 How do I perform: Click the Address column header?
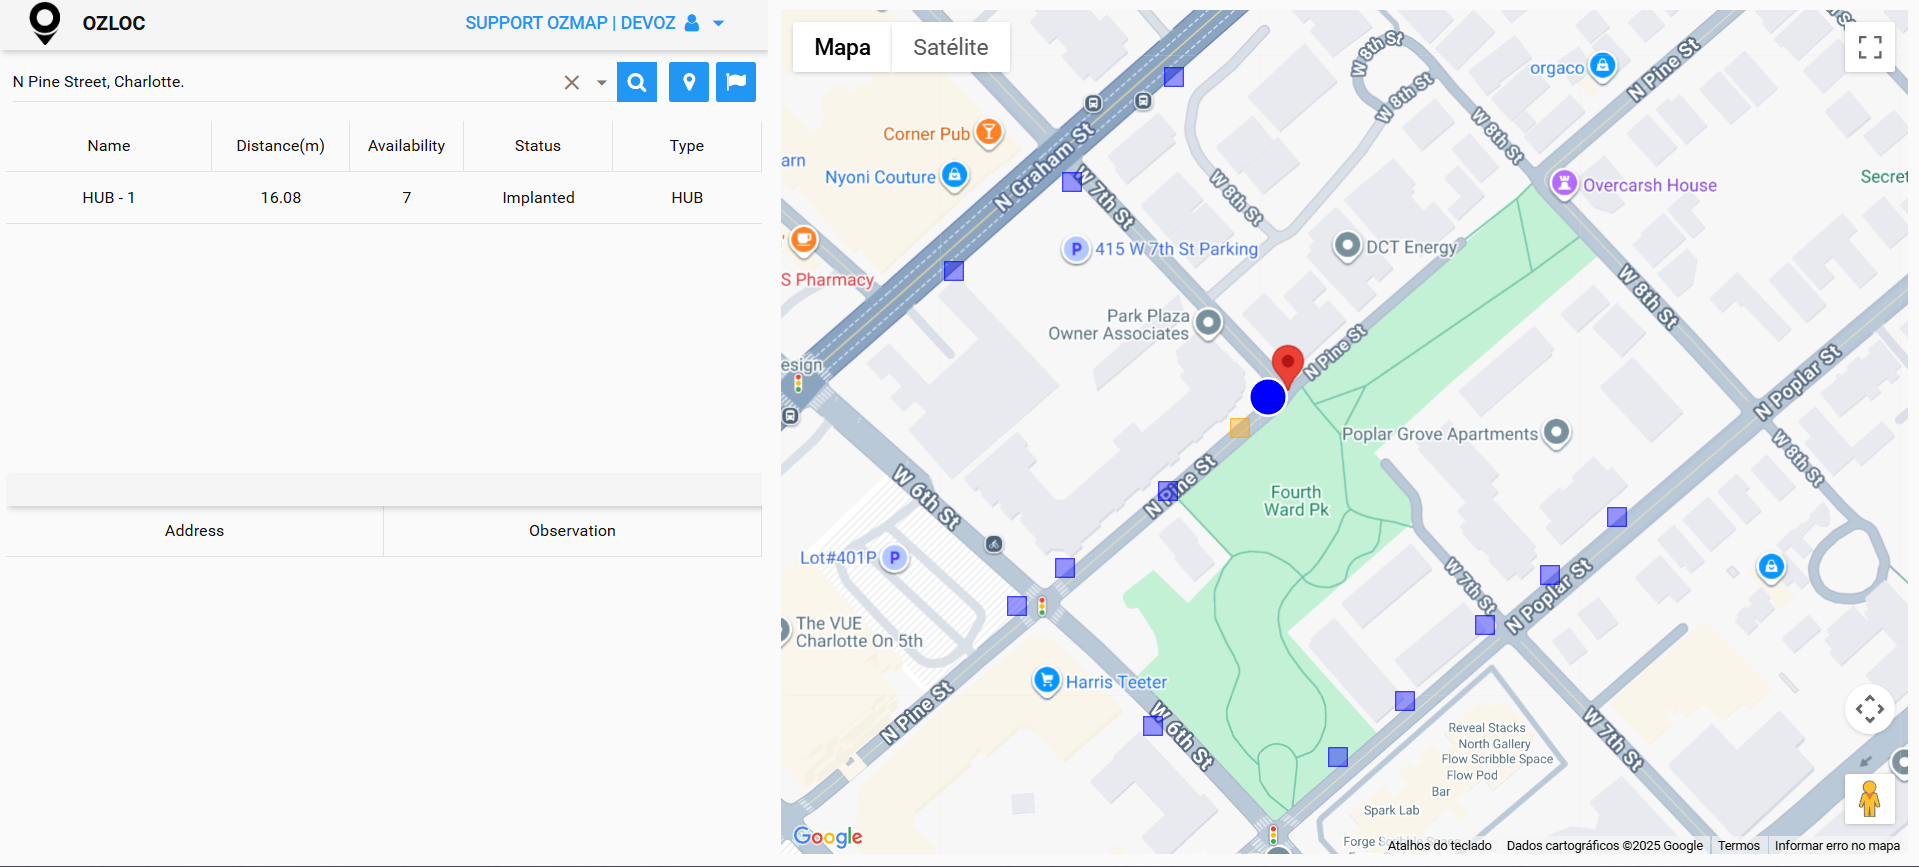(195, 531)
